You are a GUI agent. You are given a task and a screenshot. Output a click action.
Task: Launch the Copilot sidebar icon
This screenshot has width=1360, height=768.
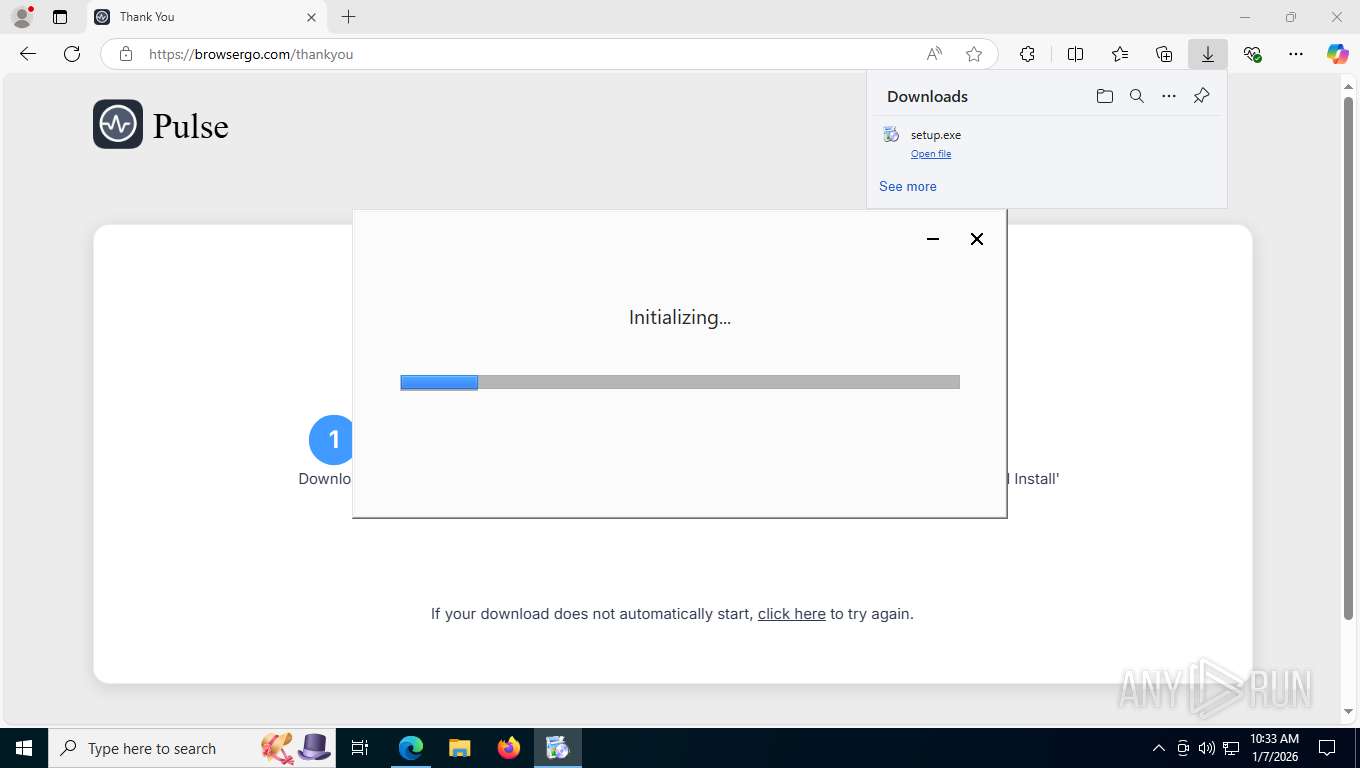point(1338,54)
